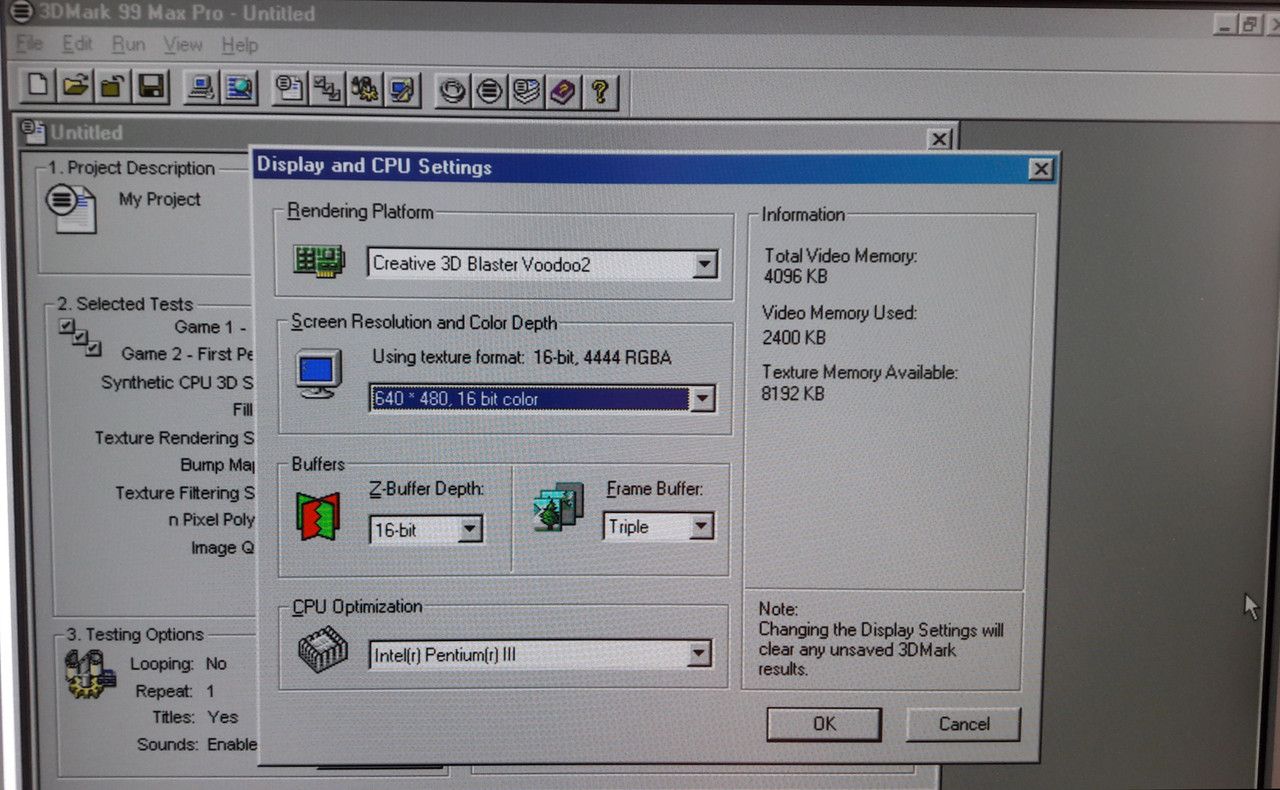Click the red-green Z-Buffer Depth icon
The width and height of the screenshot is (1280, 790).
coord(318,516)
